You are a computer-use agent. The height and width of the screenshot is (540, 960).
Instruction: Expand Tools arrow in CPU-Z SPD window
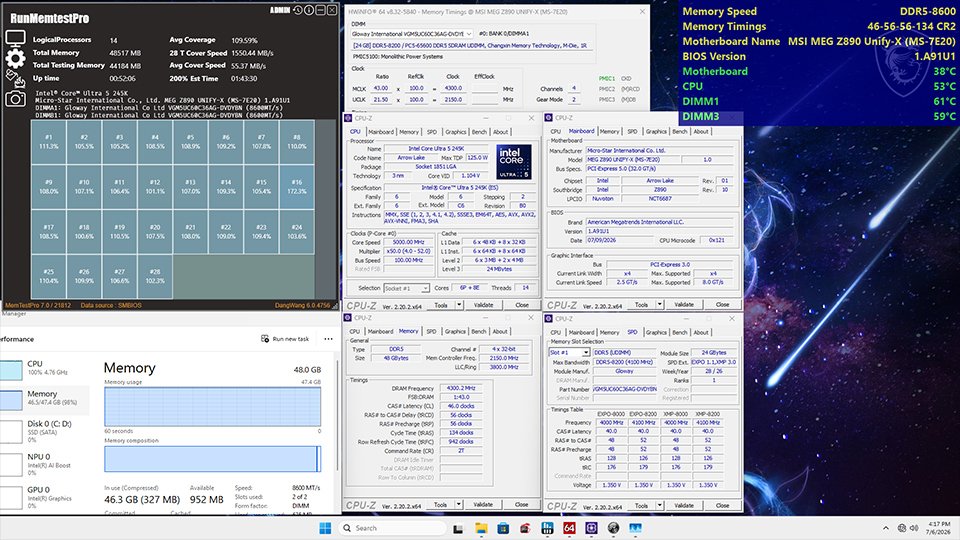click(660, 505)
